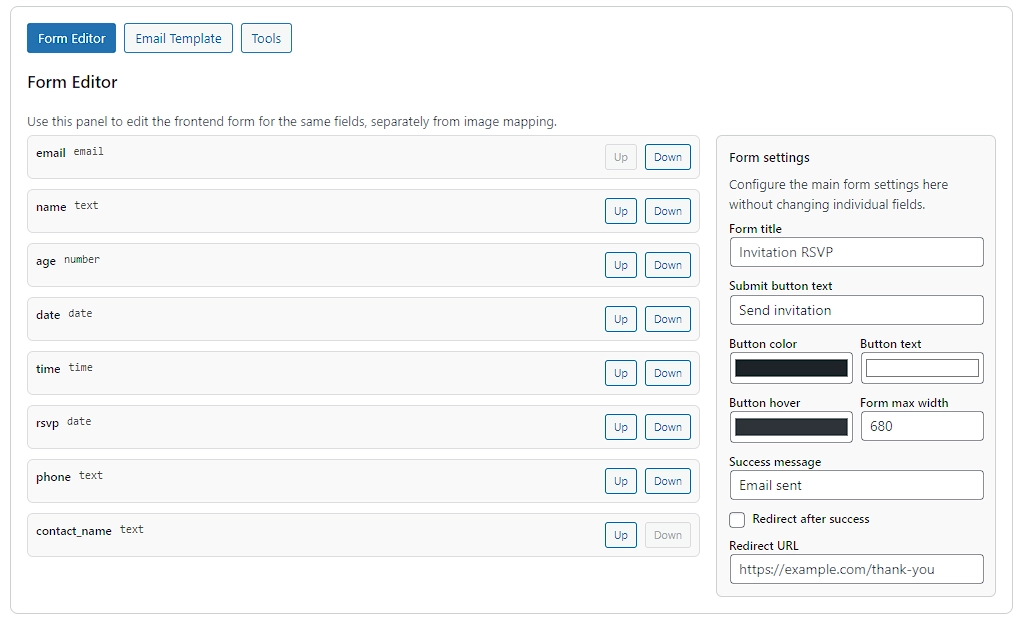Open the Button color picker swatch
Image resolution: width=1019 pixels, height=629 pixels.
pyautogui.click(x=790, y=368)
